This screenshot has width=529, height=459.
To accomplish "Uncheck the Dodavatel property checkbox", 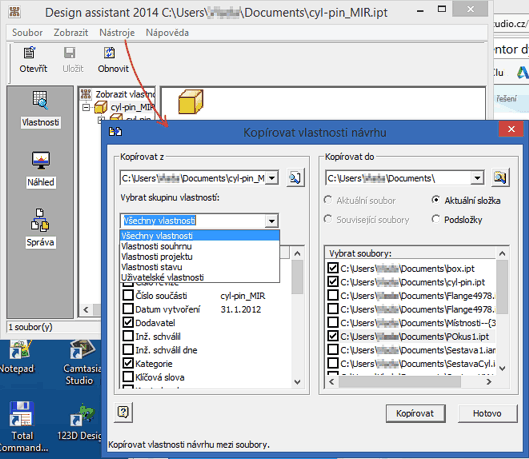I will point(128,322).
